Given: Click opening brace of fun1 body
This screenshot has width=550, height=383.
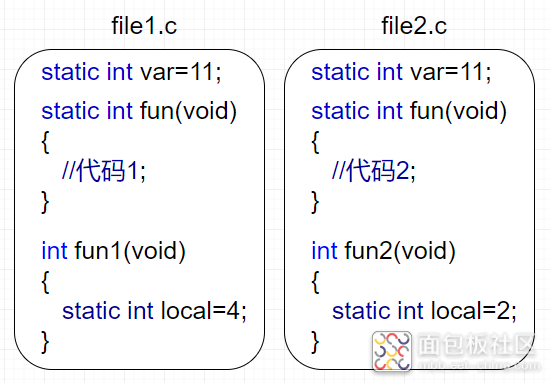Looking at the screenshot, I should point(45,282).
